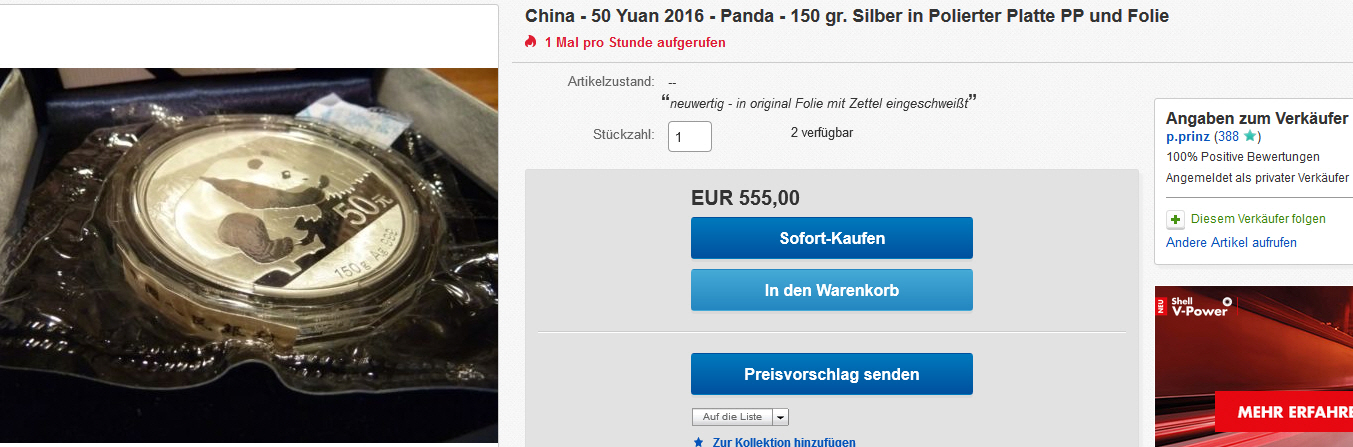Open the Panda silver coin product photo
1353x447 pixels.
pos(249,255)
